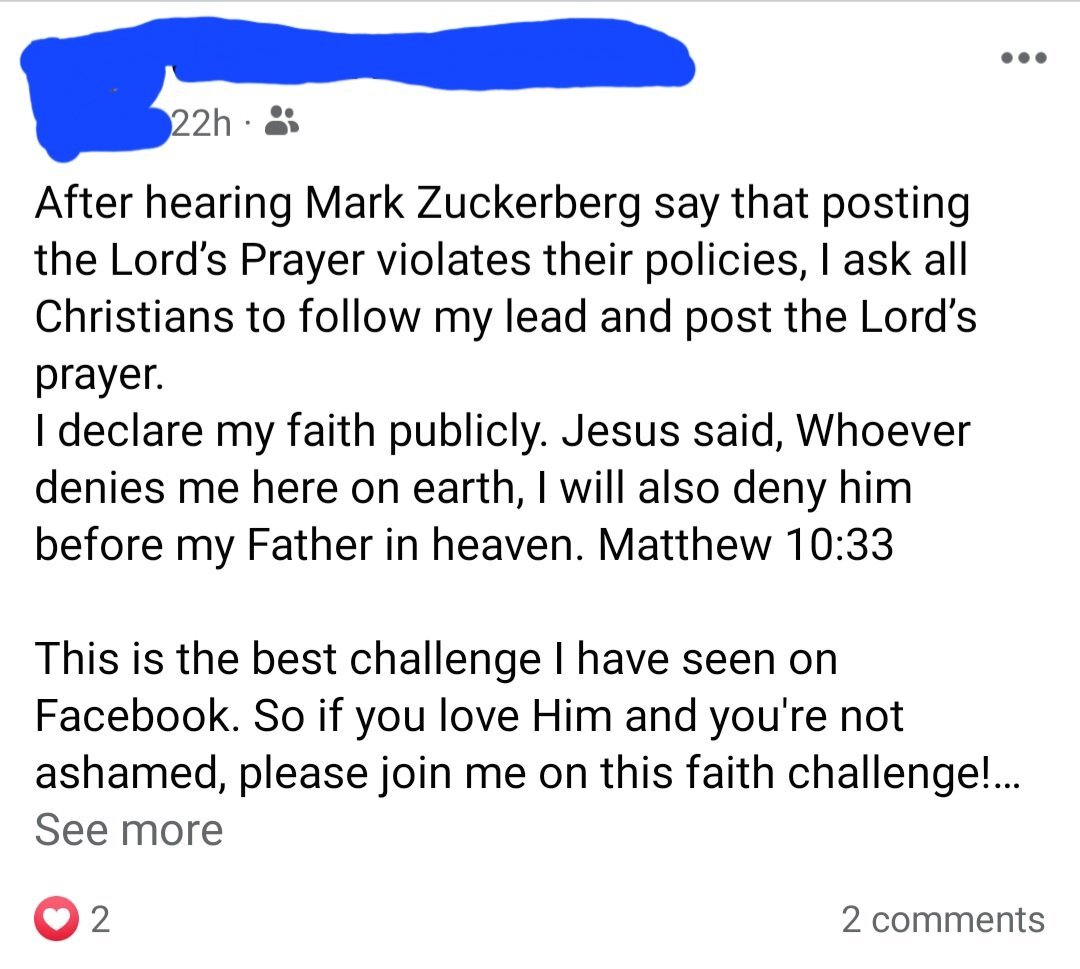Click the red heart reaction icon
This screenshot has width=1080, height=969.
[x=56, y=919]
